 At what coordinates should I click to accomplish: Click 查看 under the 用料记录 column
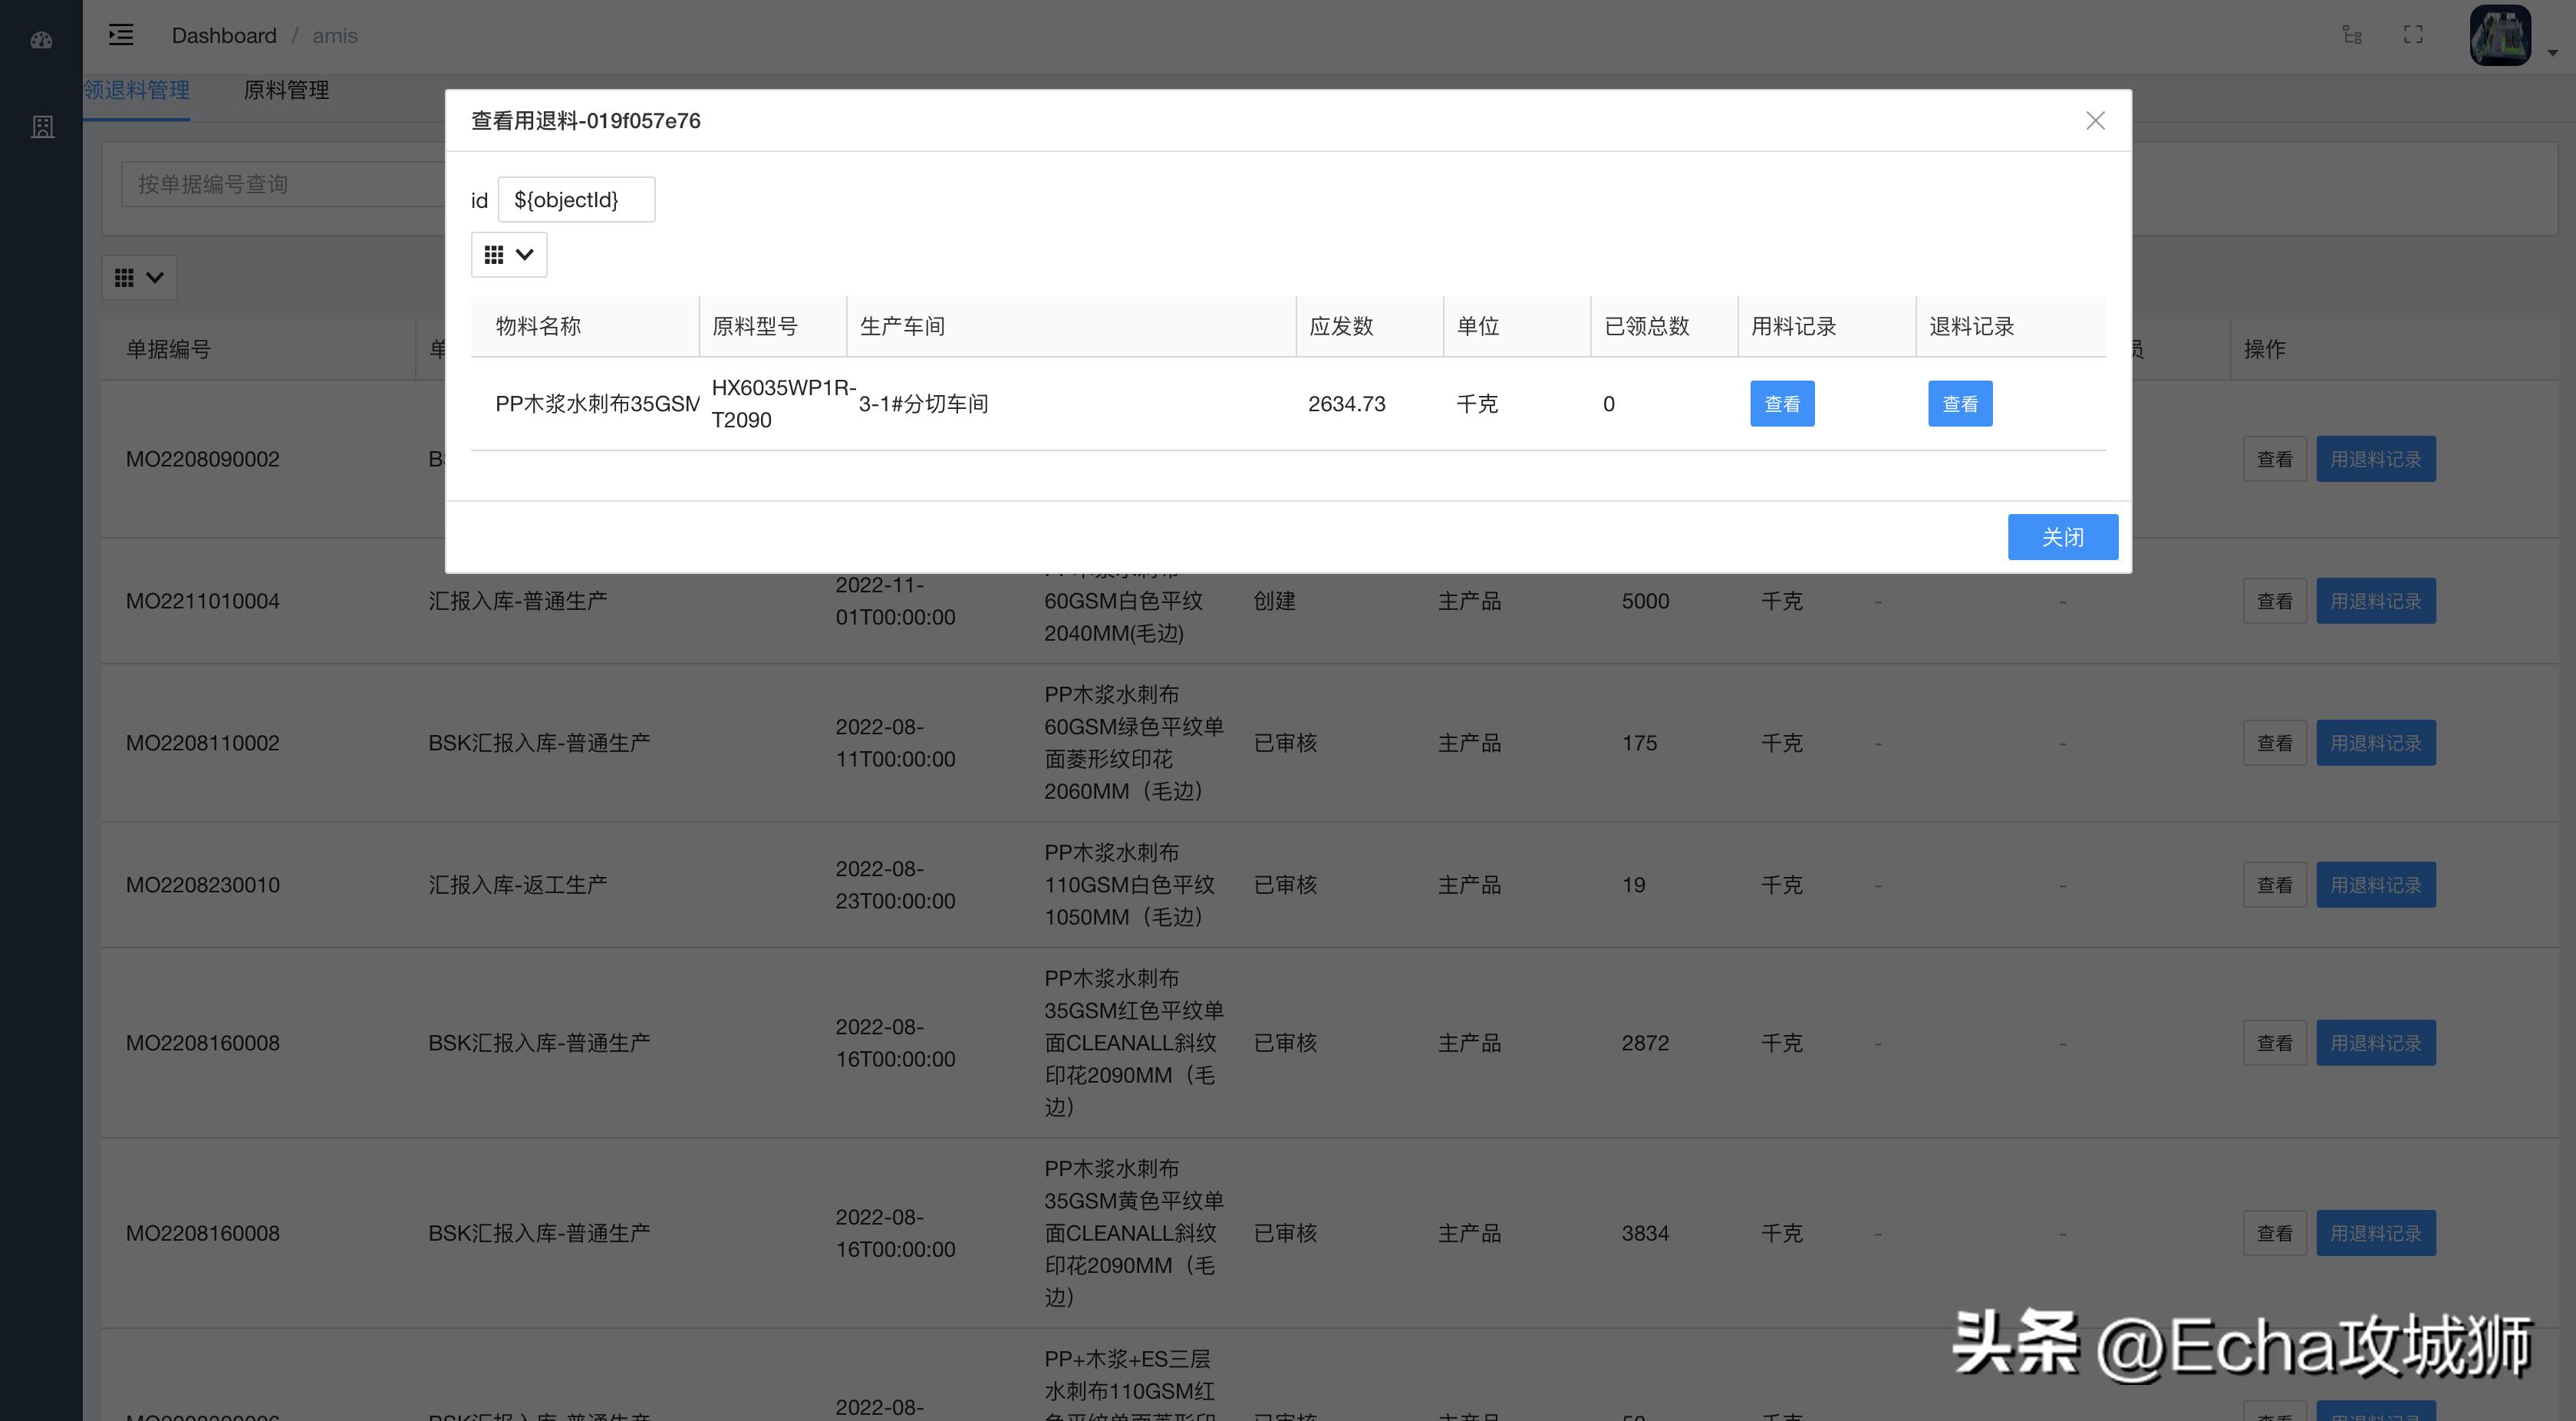pos(1782,403)
